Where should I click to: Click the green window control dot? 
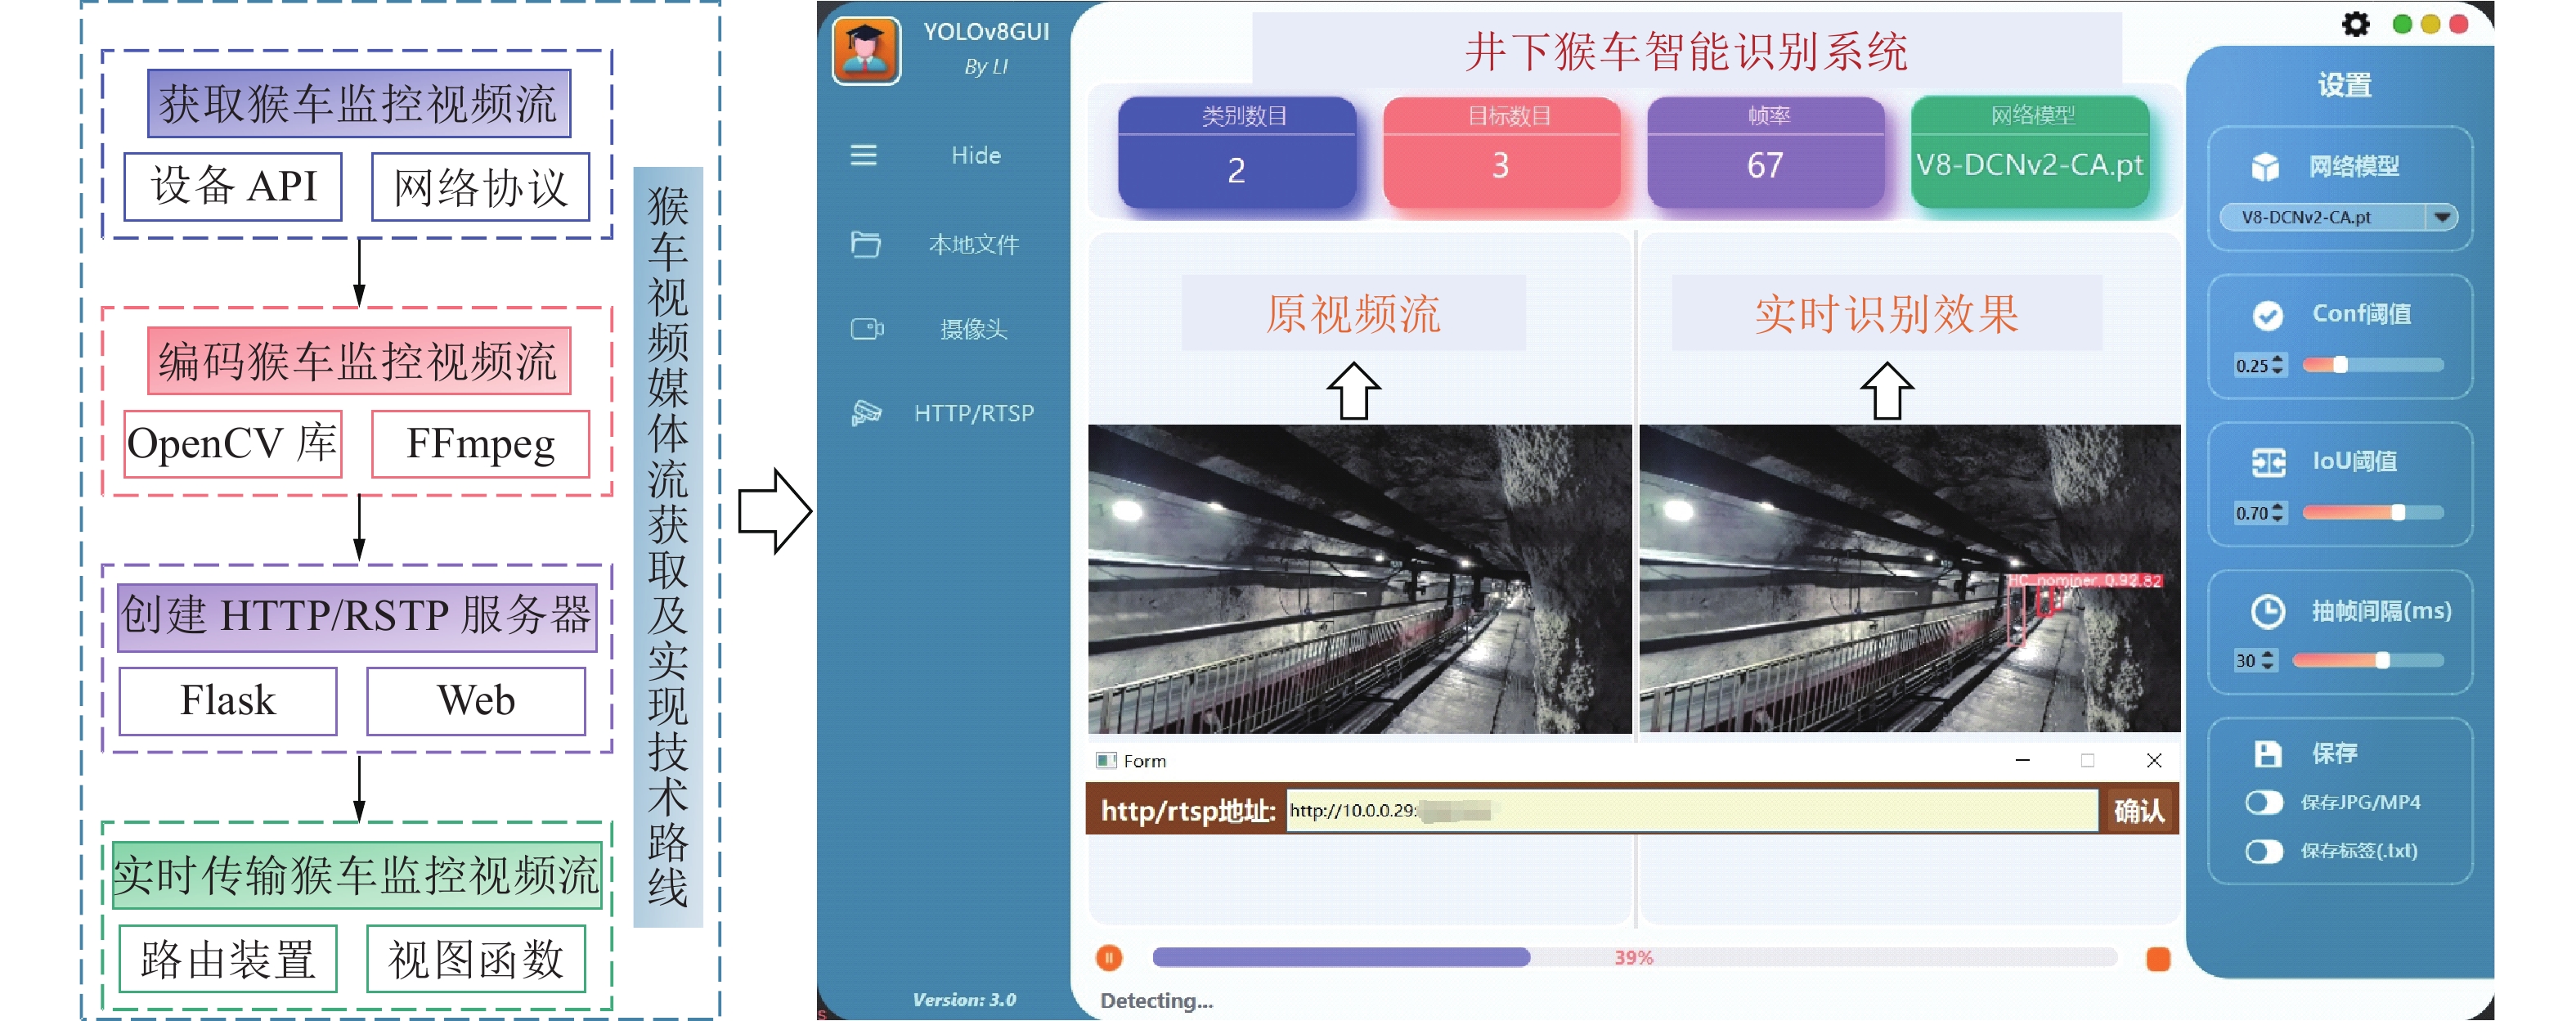point(2402,24)
